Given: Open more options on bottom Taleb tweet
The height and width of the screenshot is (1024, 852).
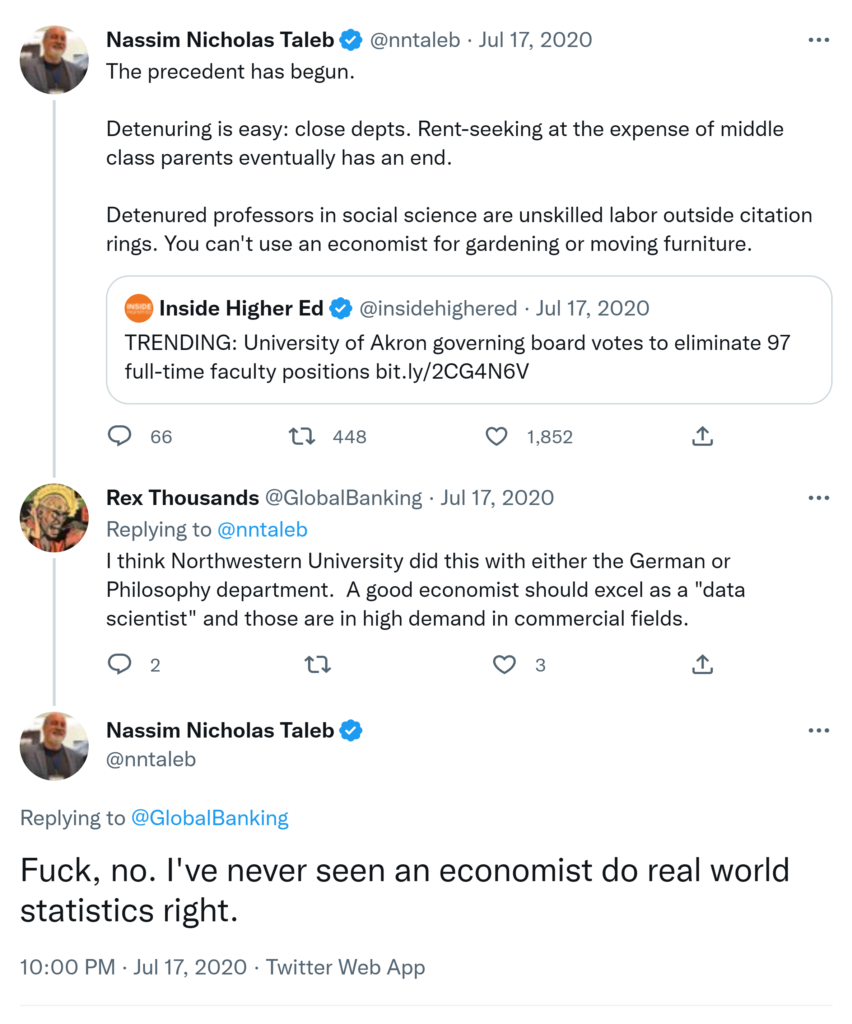Looking at the screenshot, I should click(818, 730).
